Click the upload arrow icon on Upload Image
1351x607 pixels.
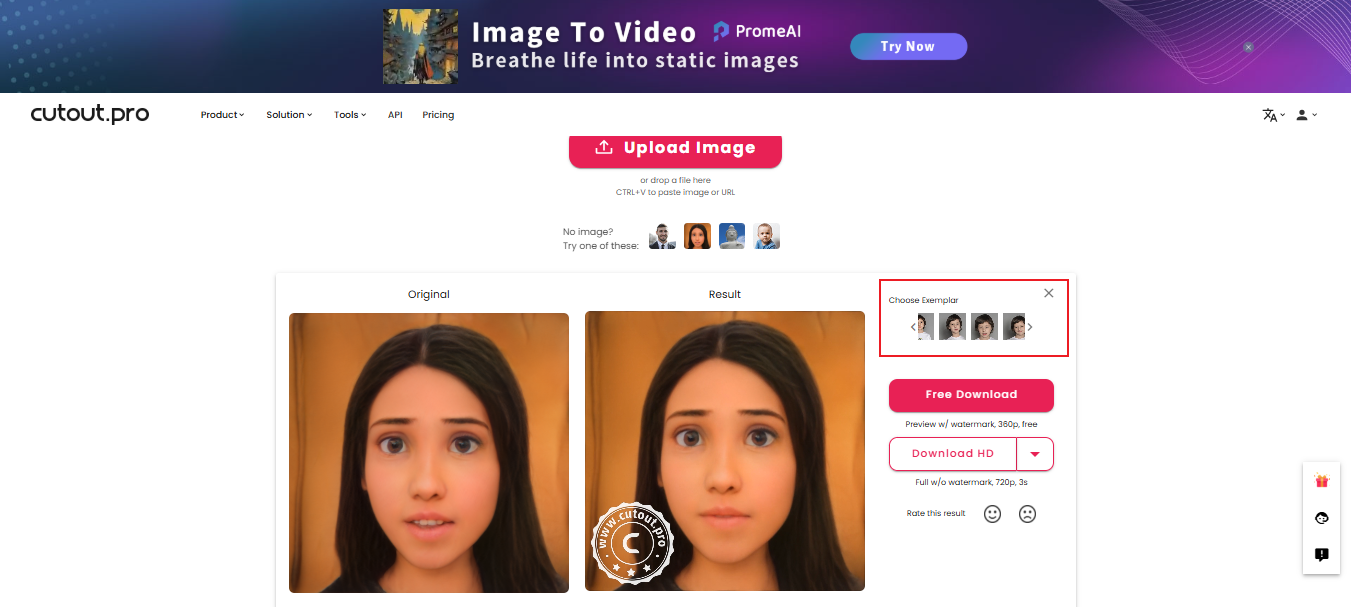[x=603, y=146]
